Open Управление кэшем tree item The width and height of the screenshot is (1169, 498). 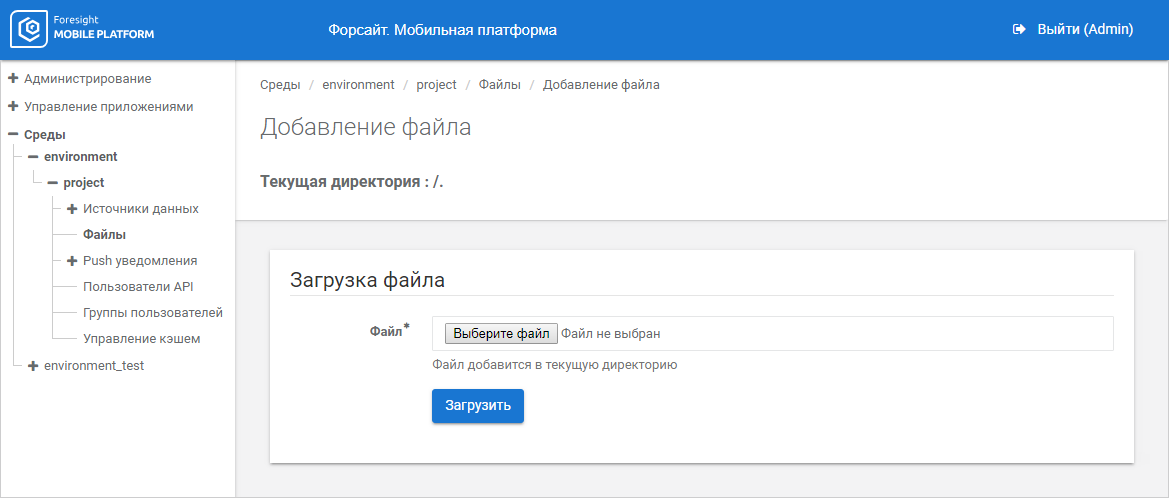click(x=141, y=339)
